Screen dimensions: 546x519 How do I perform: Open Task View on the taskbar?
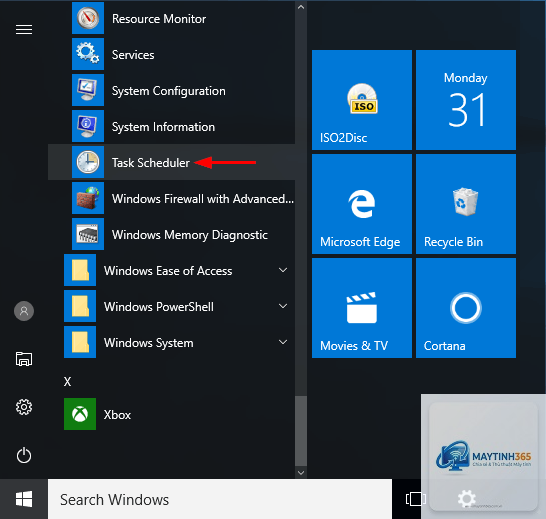click(416, 499)
